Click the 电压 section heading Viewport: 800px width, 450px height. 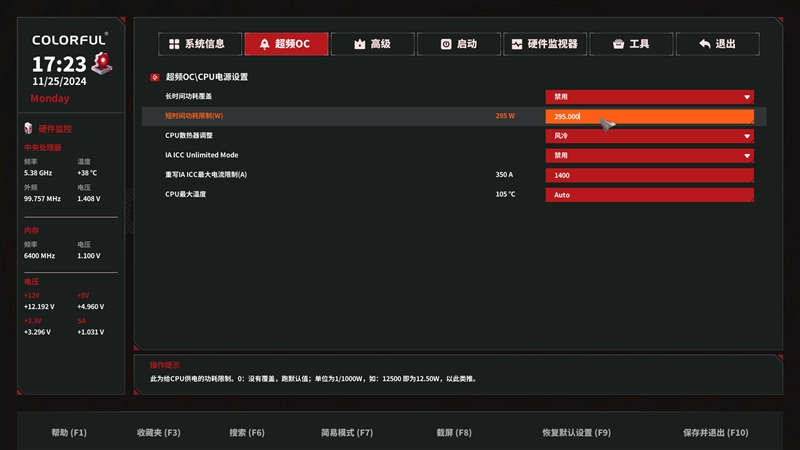click(x=31, y=282)
